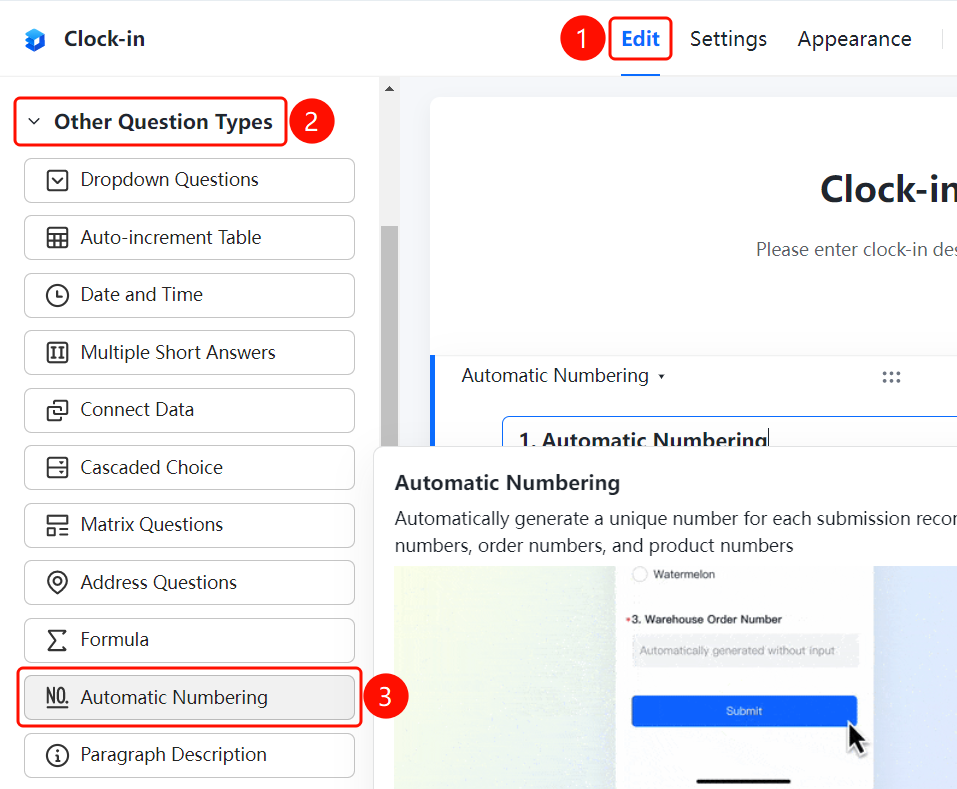Click the Matrix Questions layout icon
The height and width of the screenshot is (789, 957).
pyautogui.click(x=57, y=525)
